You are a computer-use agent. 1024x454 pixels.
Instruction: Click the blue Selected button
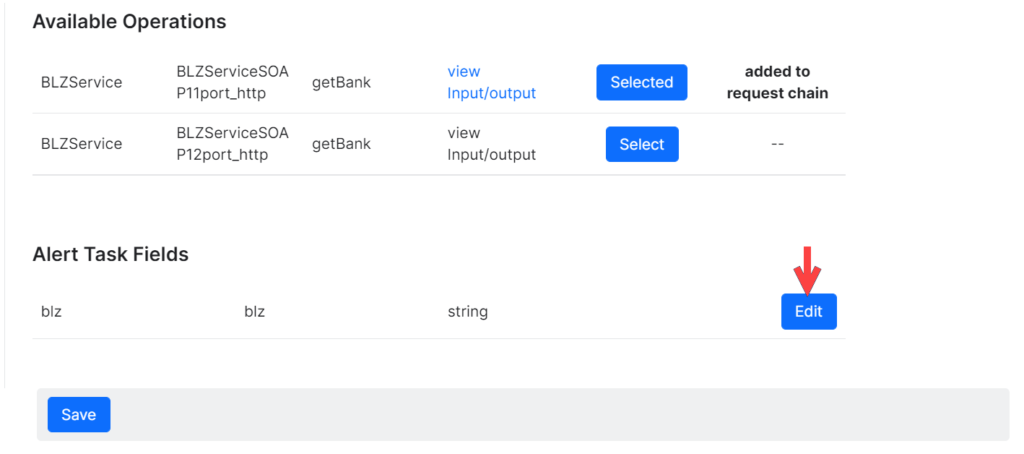click(641, 82)
